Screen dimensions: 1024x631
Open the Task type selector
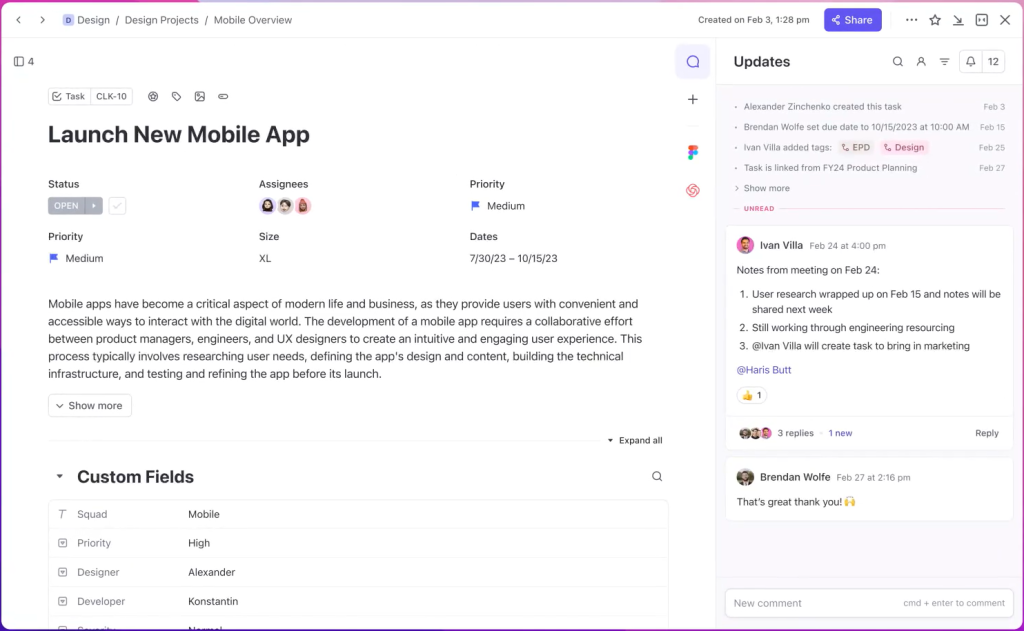(69, 97)
